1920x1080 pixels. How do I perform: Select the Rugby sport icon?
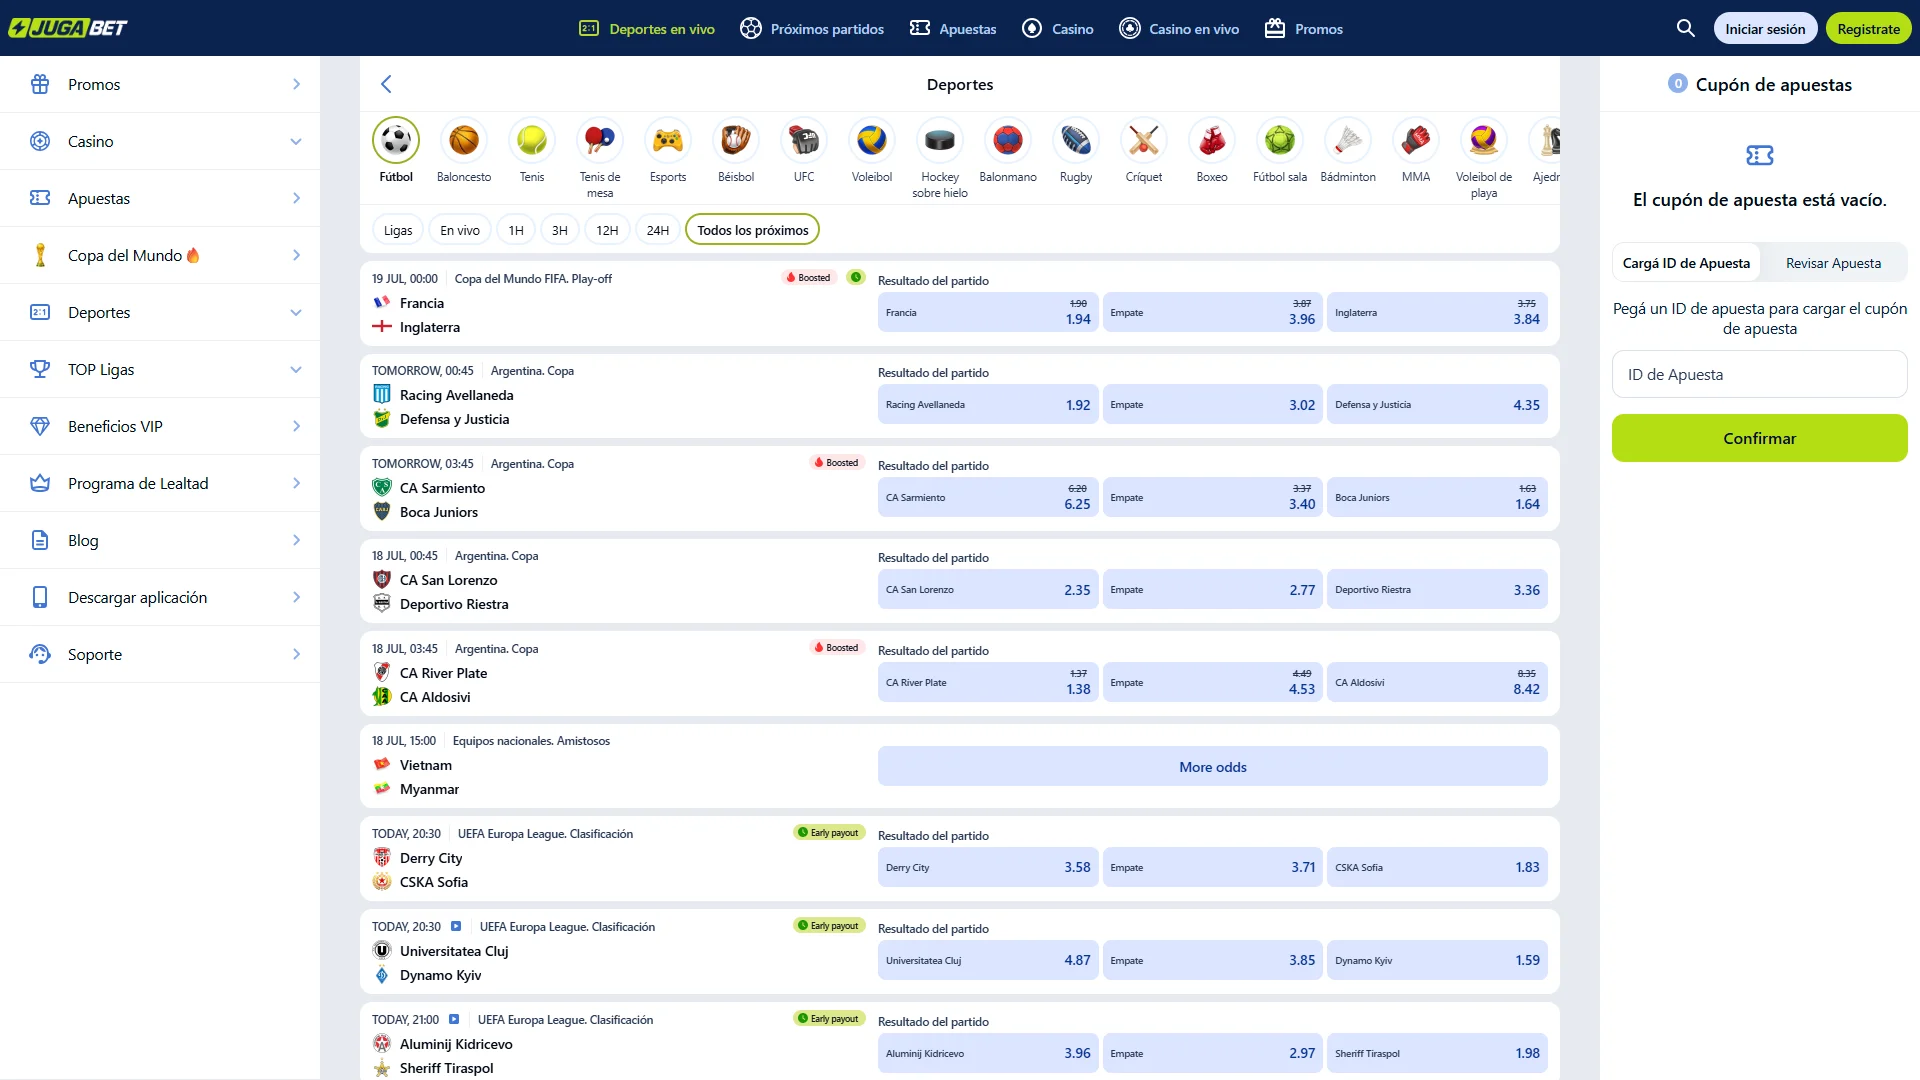(1076, 140)
